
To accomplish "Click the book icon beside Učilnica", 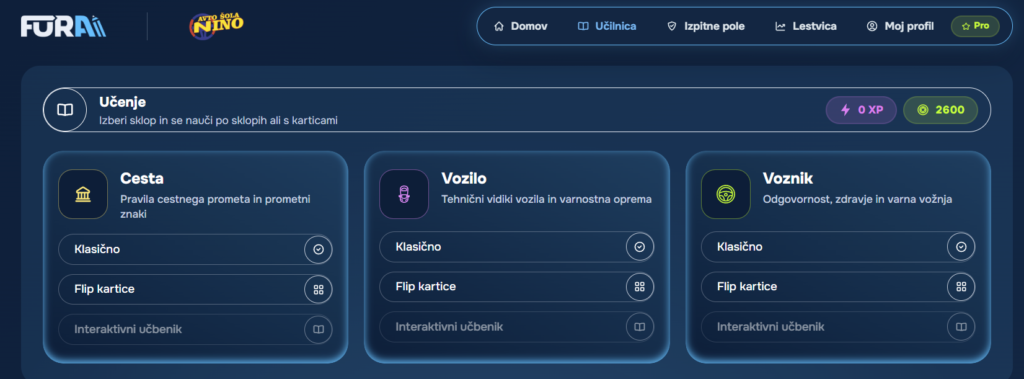I will pos(583,26).
